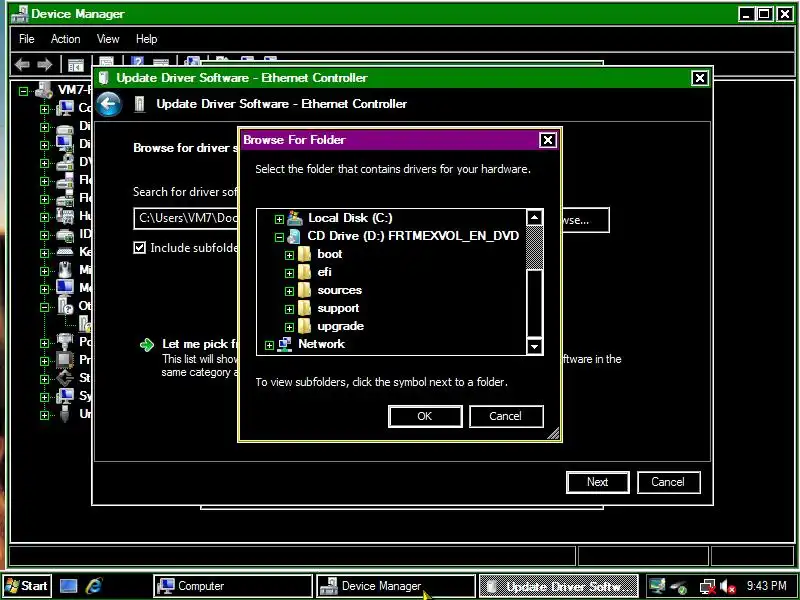Click the 9:43 PM taskbar clock
The height and width of the screenshot is (600, 800).
tap(766, 586)
